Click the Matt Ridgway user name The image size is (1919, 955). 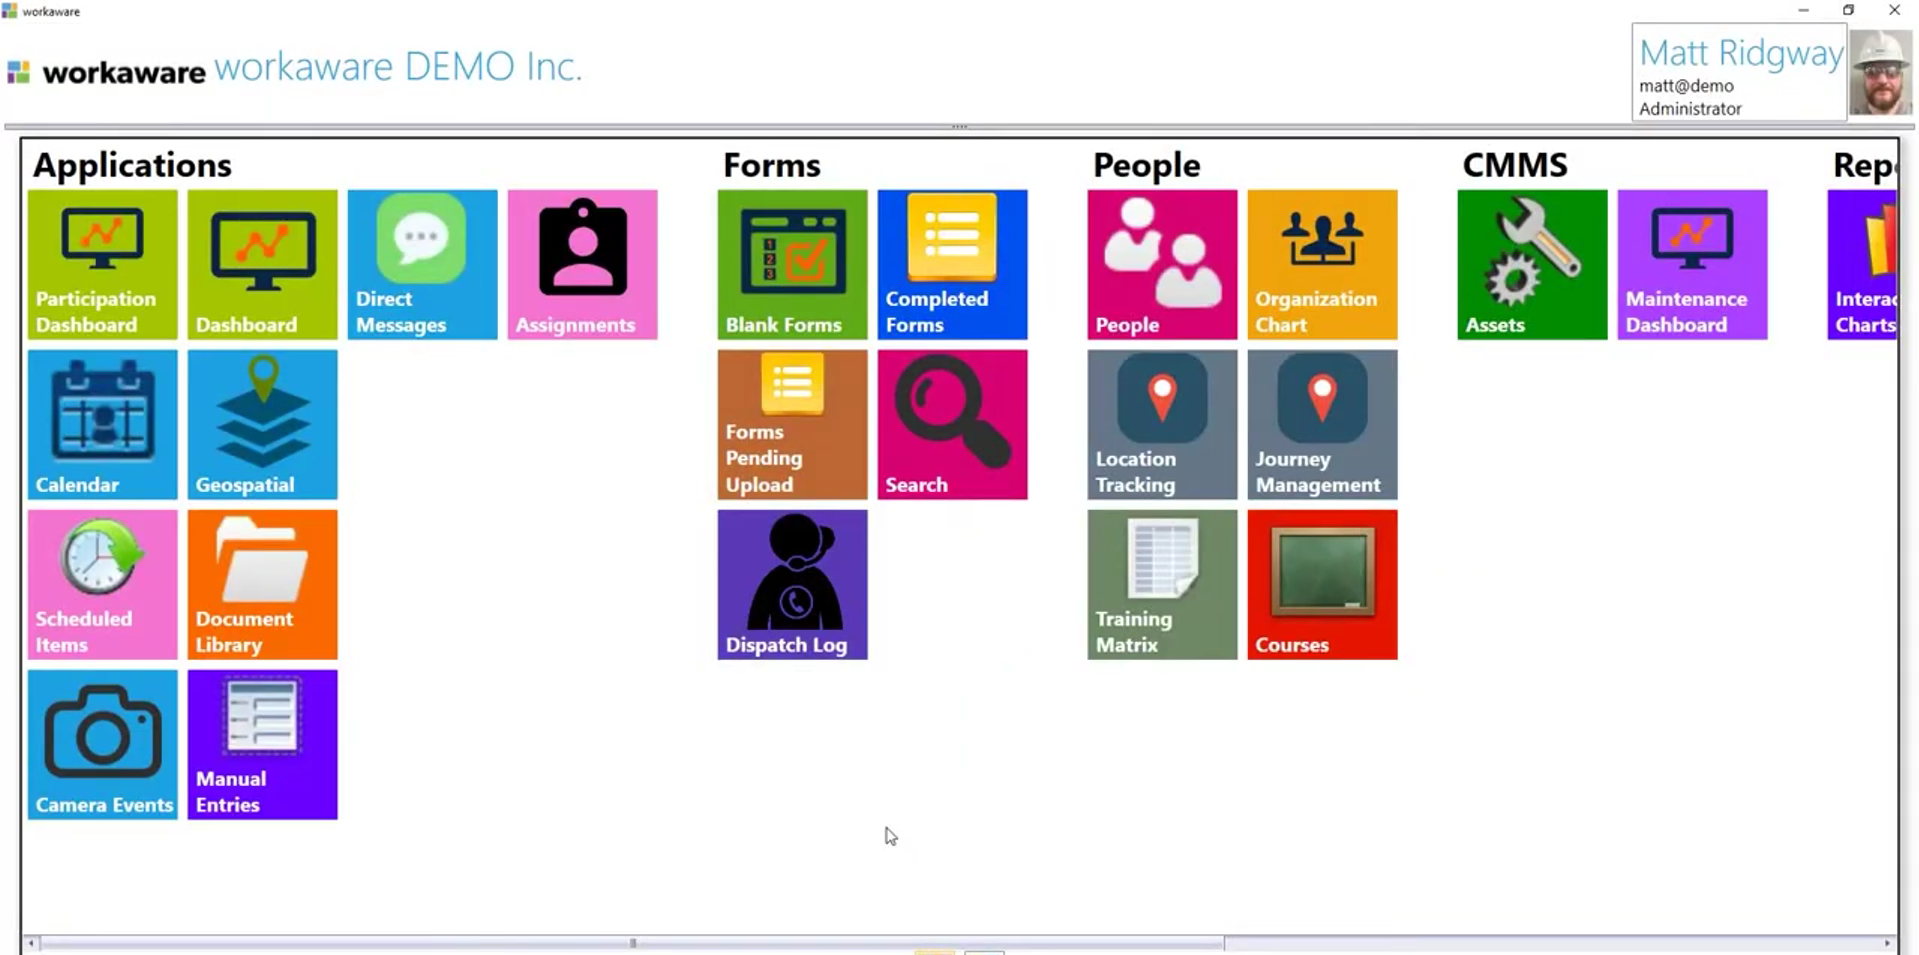(1741, 53)
